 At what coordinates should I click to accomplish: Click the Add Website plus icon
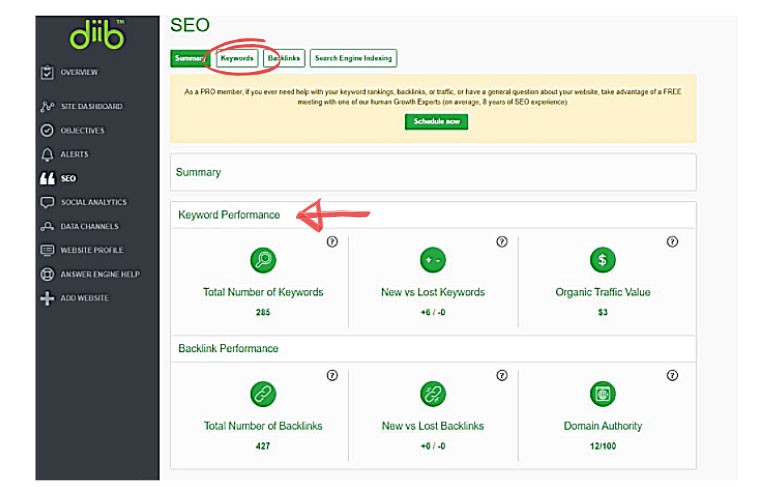pyautogui.click(x=47, y=298)
